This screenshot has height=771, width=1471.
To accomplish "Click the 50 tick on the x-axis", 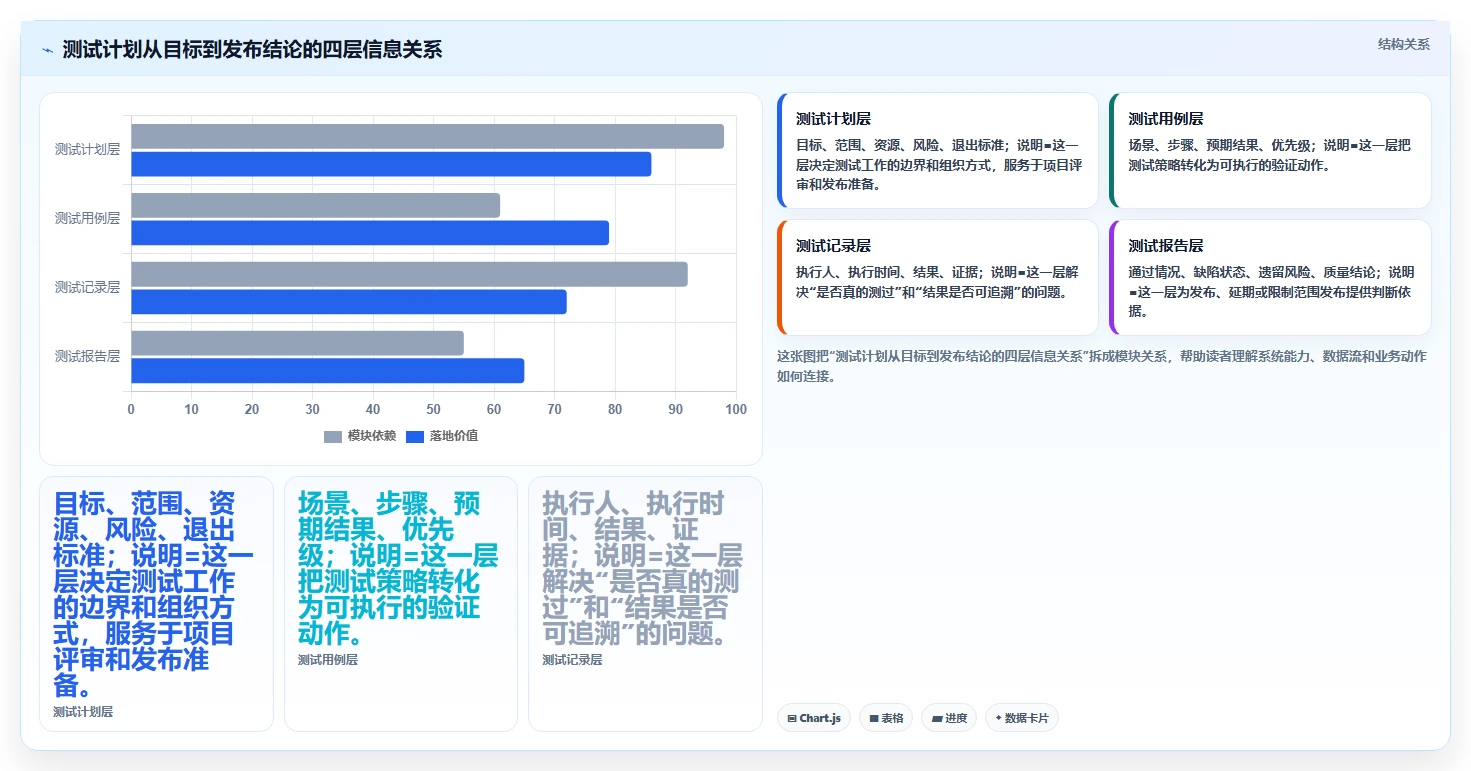I will coord(433,409).
